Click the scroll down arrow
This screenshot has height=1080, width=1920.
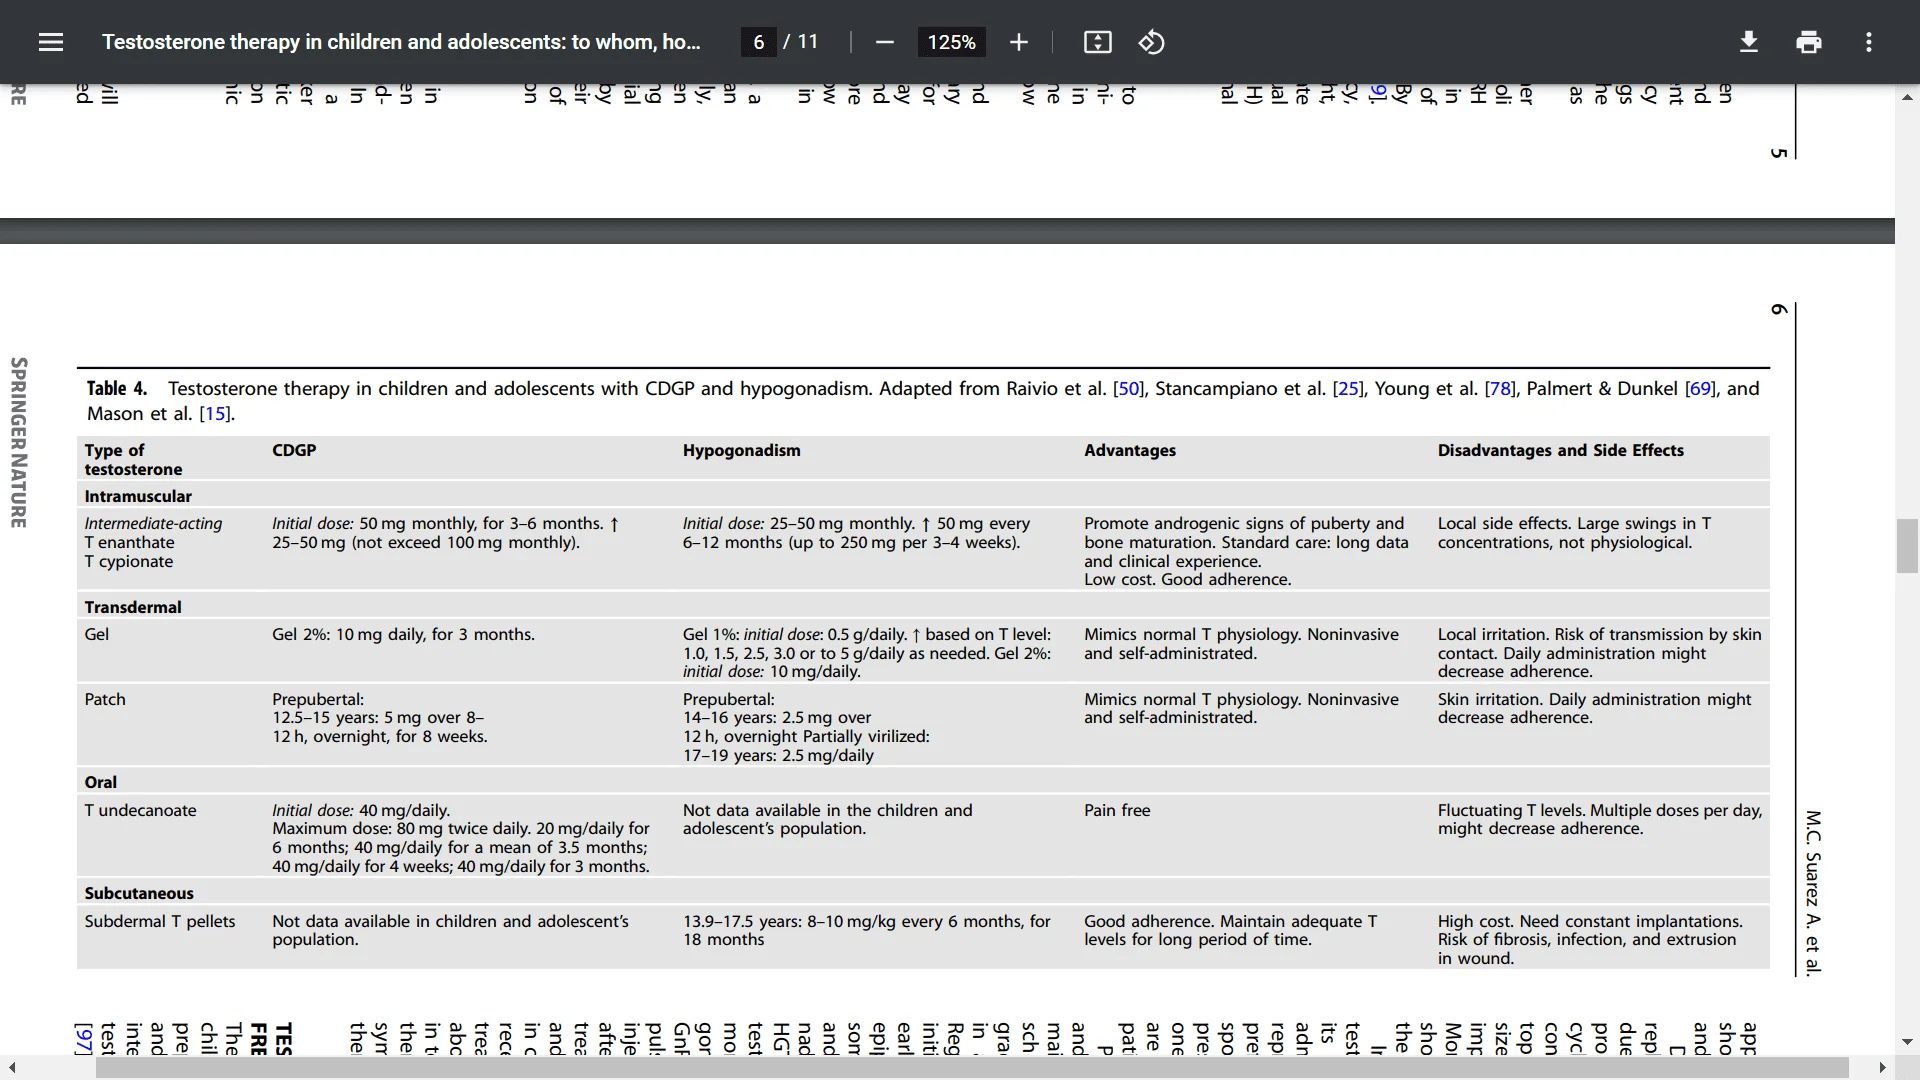click(x=1907, y=1042)
